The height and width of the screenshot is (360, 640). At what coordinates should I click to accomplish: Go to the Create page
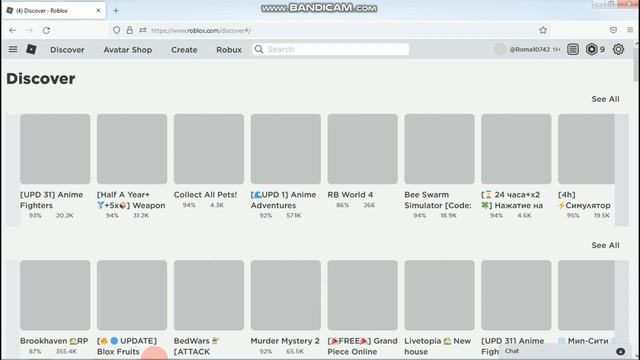(x=184, y=50)
